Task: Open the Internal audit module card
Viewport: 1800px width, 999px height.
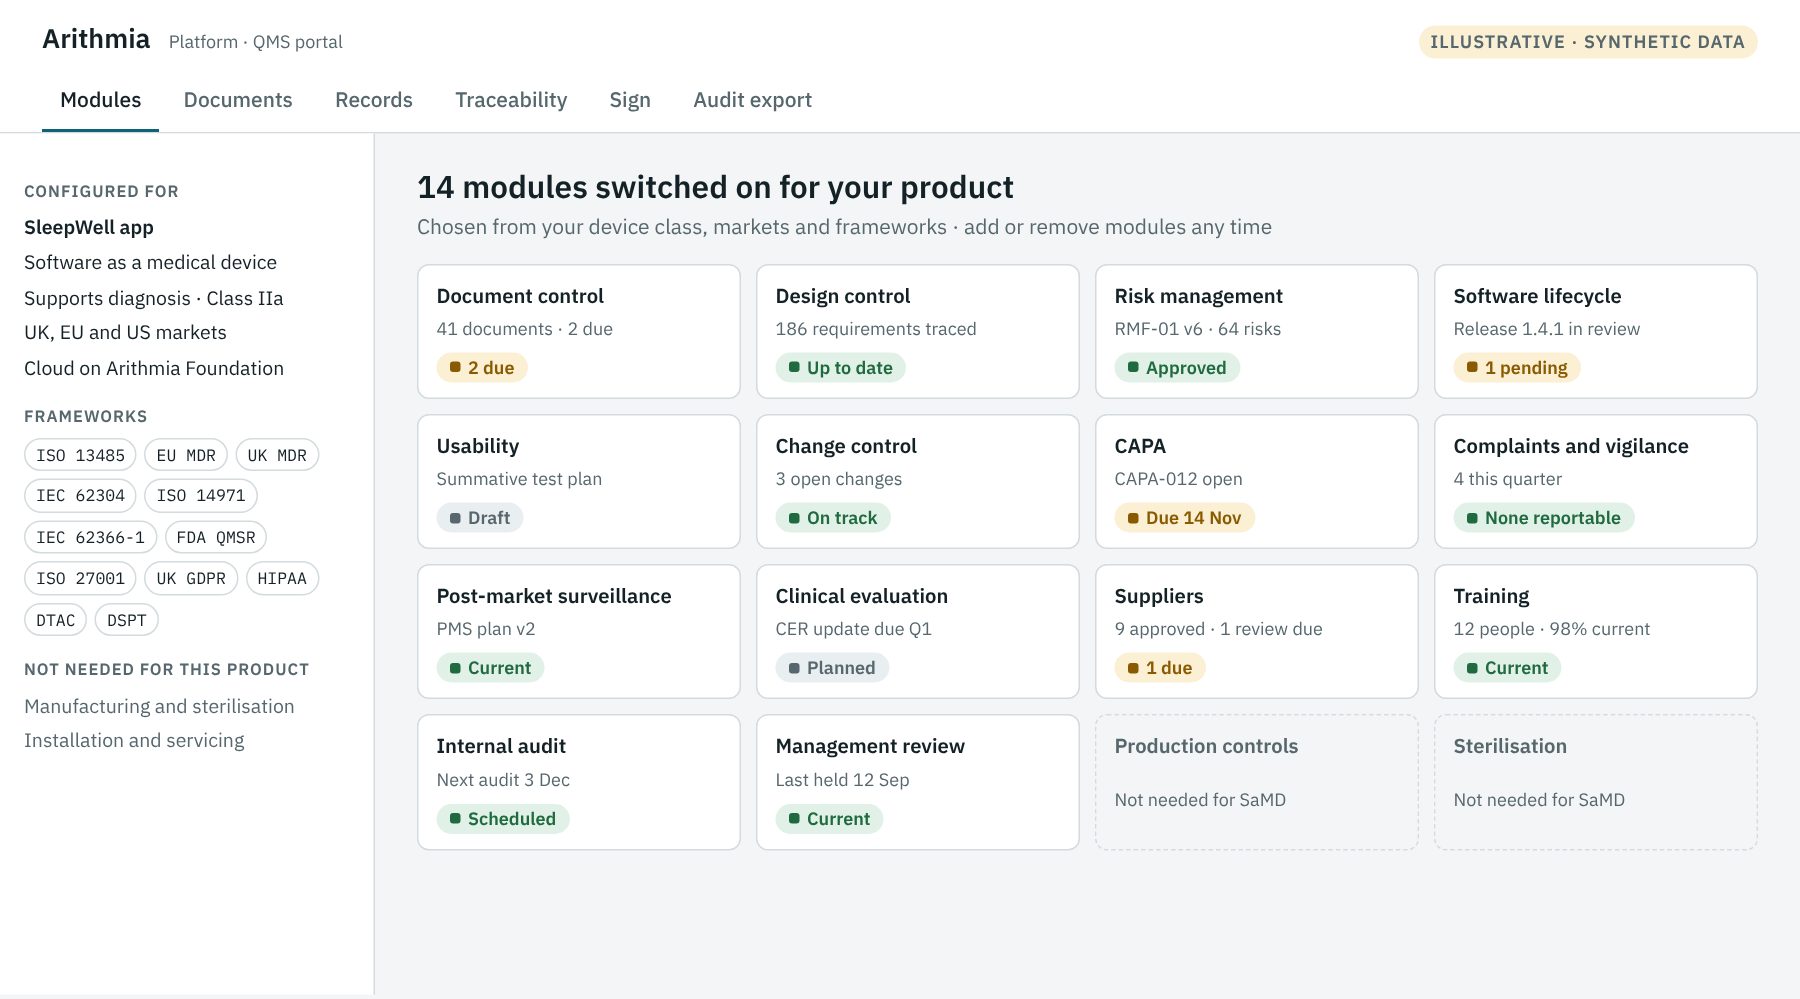Action: point(579,782)
